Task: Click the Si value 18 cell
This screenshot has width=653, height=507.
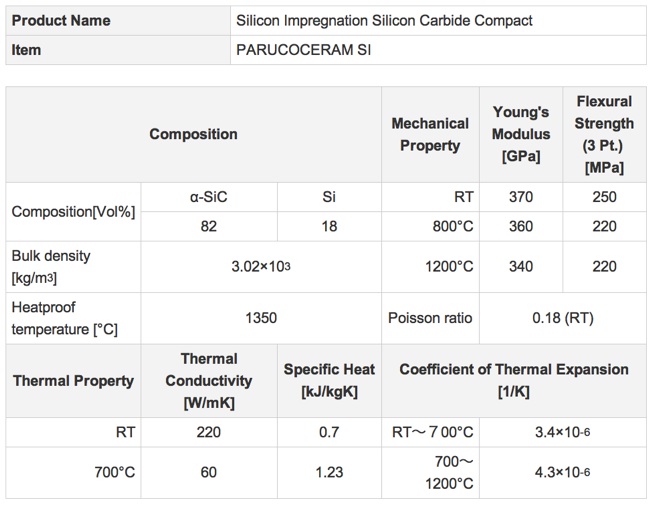Action: click(x=329, y=226)
